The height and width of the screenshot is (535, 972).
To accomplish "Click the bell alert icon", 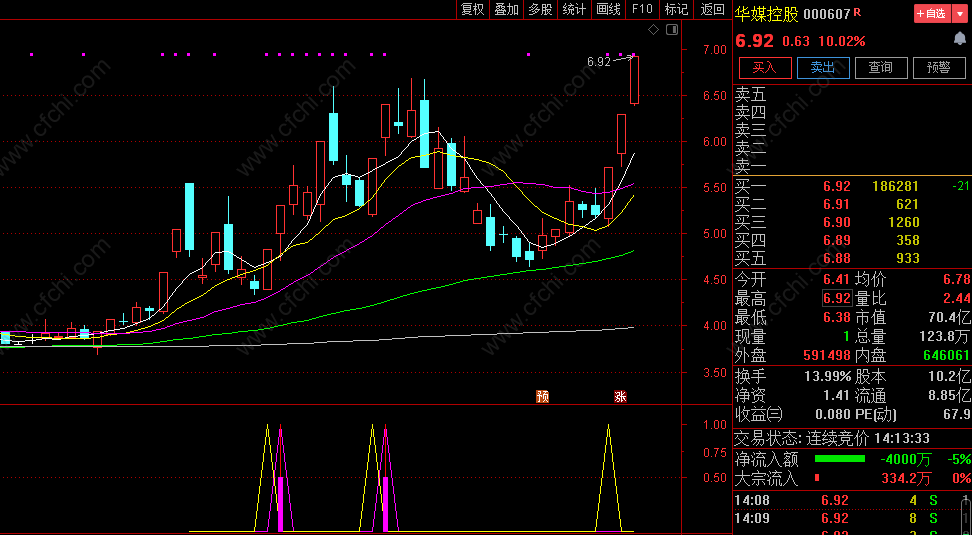I will [x=959, y=39].
